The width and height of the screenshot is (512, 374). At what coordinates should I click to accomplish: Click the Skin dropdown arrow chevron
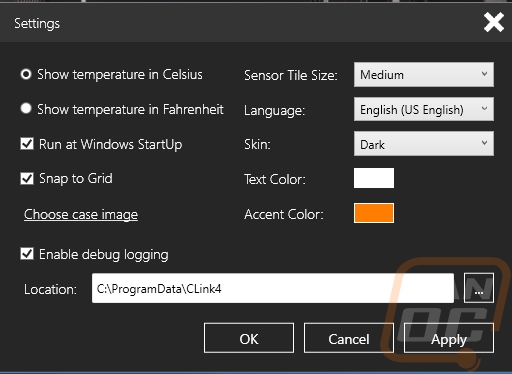pos(484,143)
